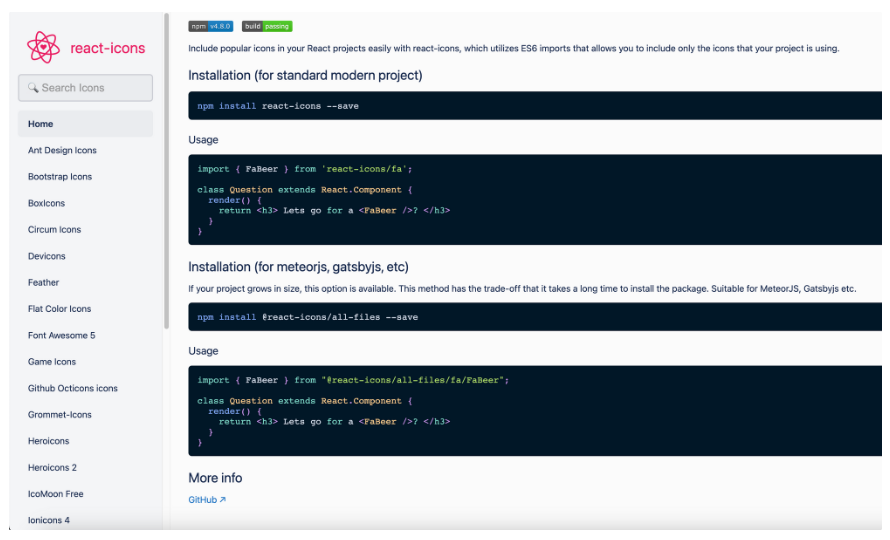This screenshot has width=890, height=540.
Task: Open Ionicons 4 set
Action: coord(49,520)
